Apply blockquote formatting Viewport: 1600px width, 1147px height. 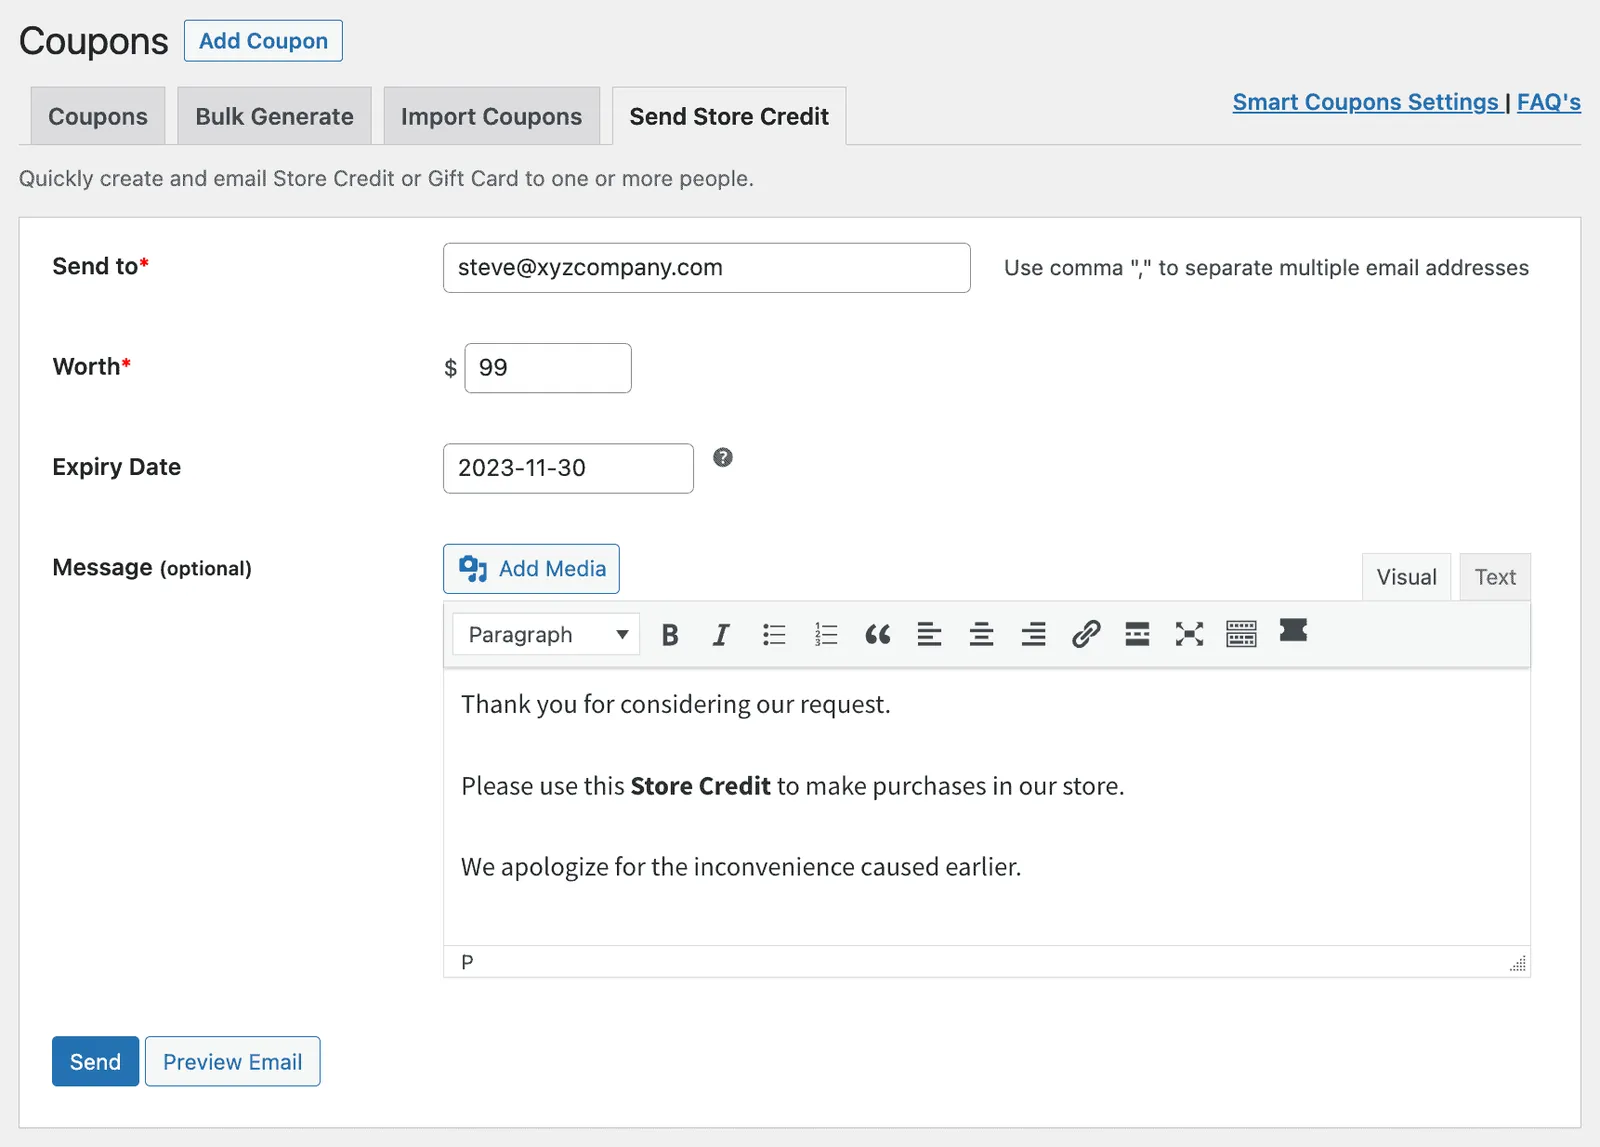coord(878,635)
